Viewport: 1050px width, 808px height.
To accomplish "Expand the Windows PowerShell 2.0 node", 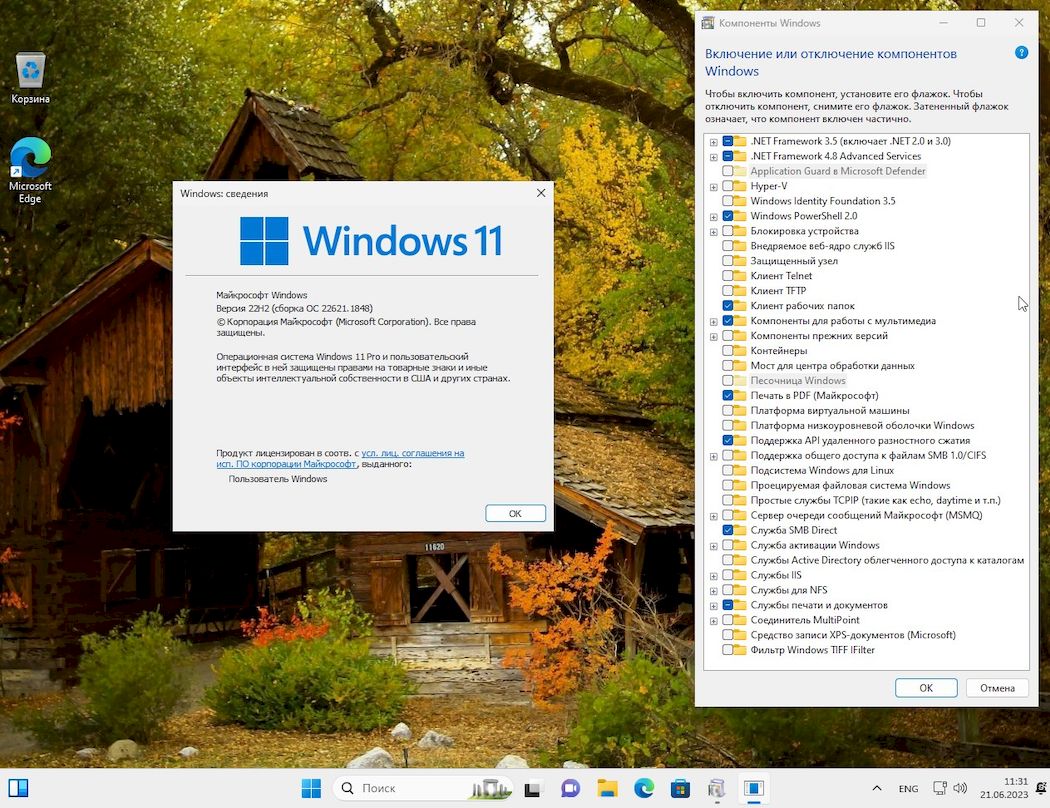I will click(x=714, y=217).
